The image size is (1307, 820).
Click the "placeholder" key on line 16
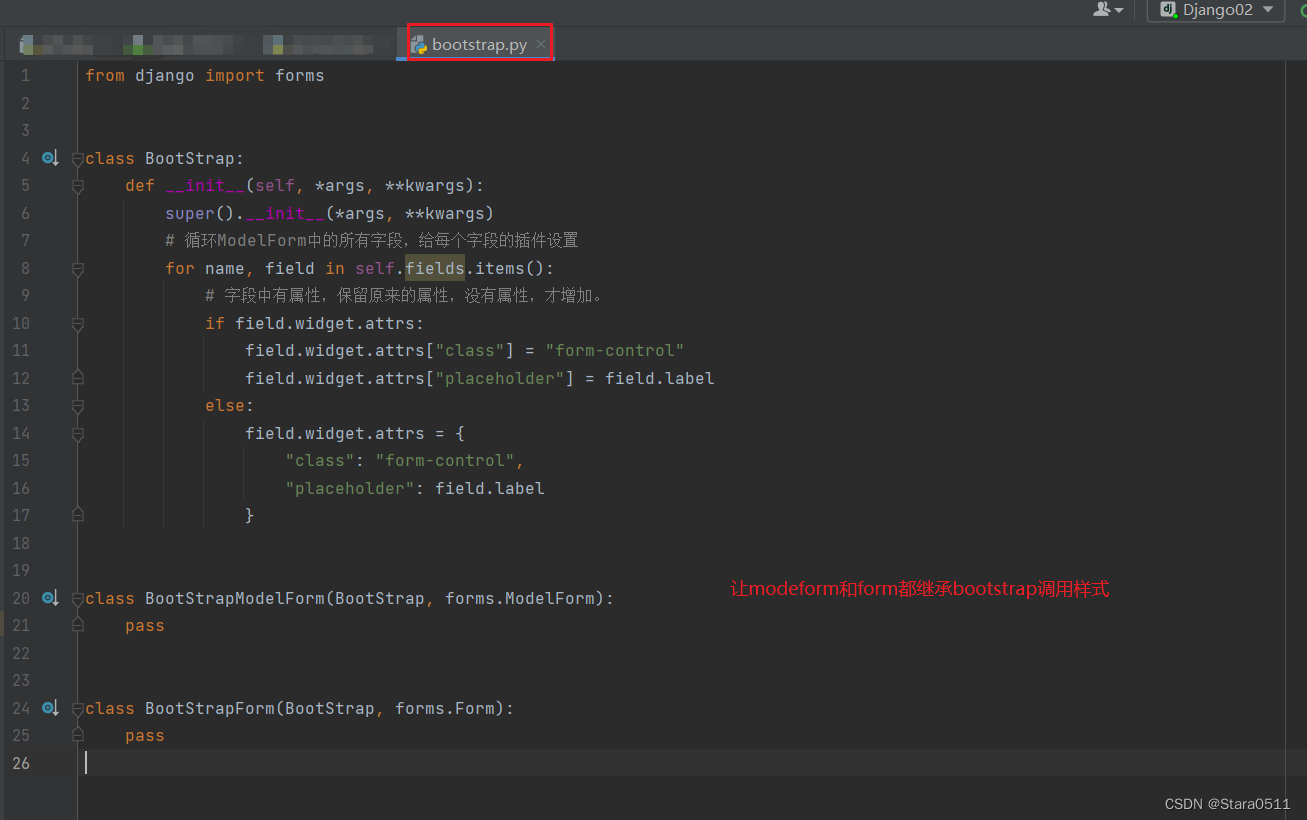click(350, 488)
